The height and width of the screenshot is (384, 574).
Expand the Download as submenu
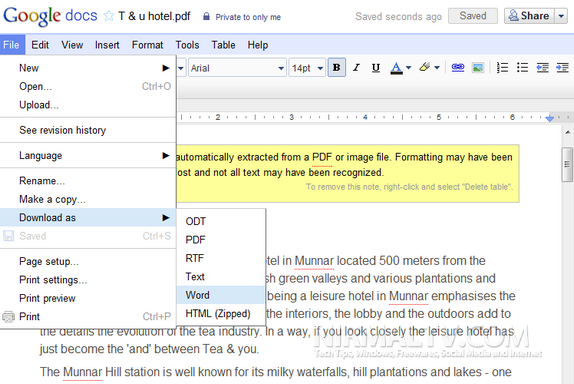(88, 217)
